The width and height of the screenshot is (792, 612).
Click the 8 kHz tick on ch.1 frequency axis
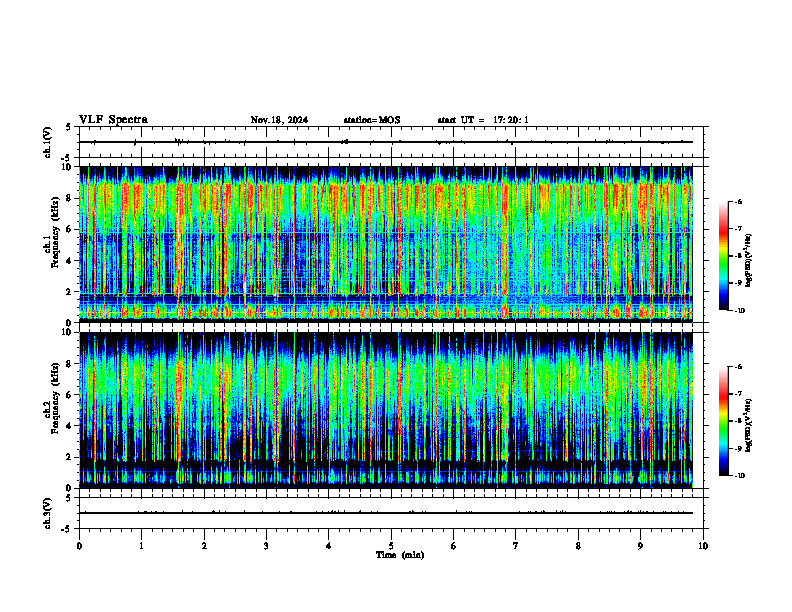70,198
